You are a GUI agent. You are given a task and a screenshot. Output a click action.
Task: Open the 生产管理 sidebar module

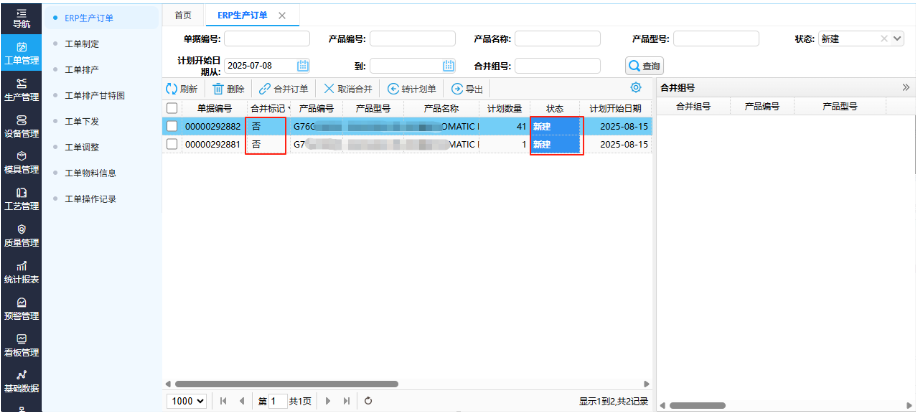[21, 89]
